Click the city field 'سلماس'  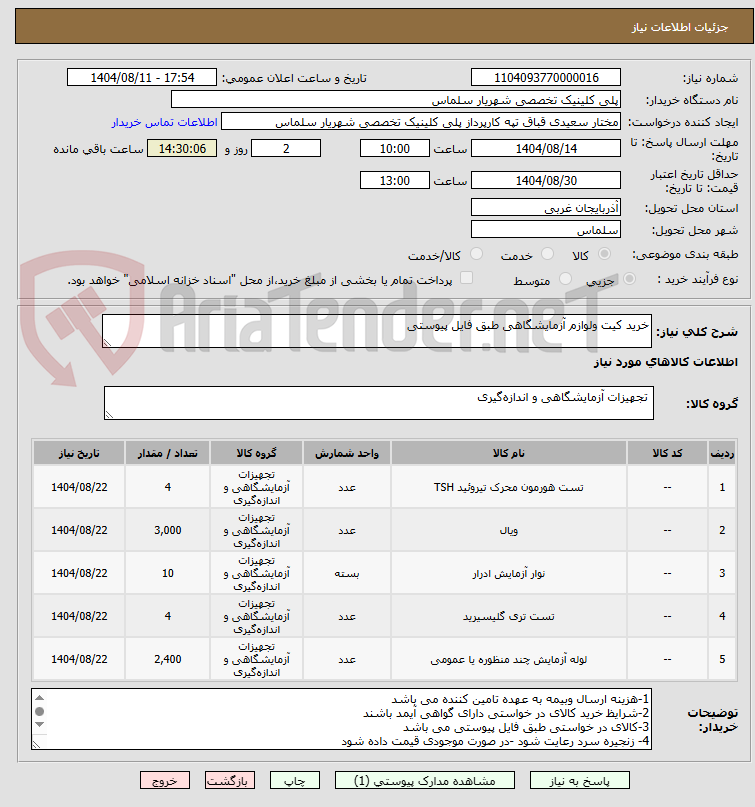click(546, 230)
